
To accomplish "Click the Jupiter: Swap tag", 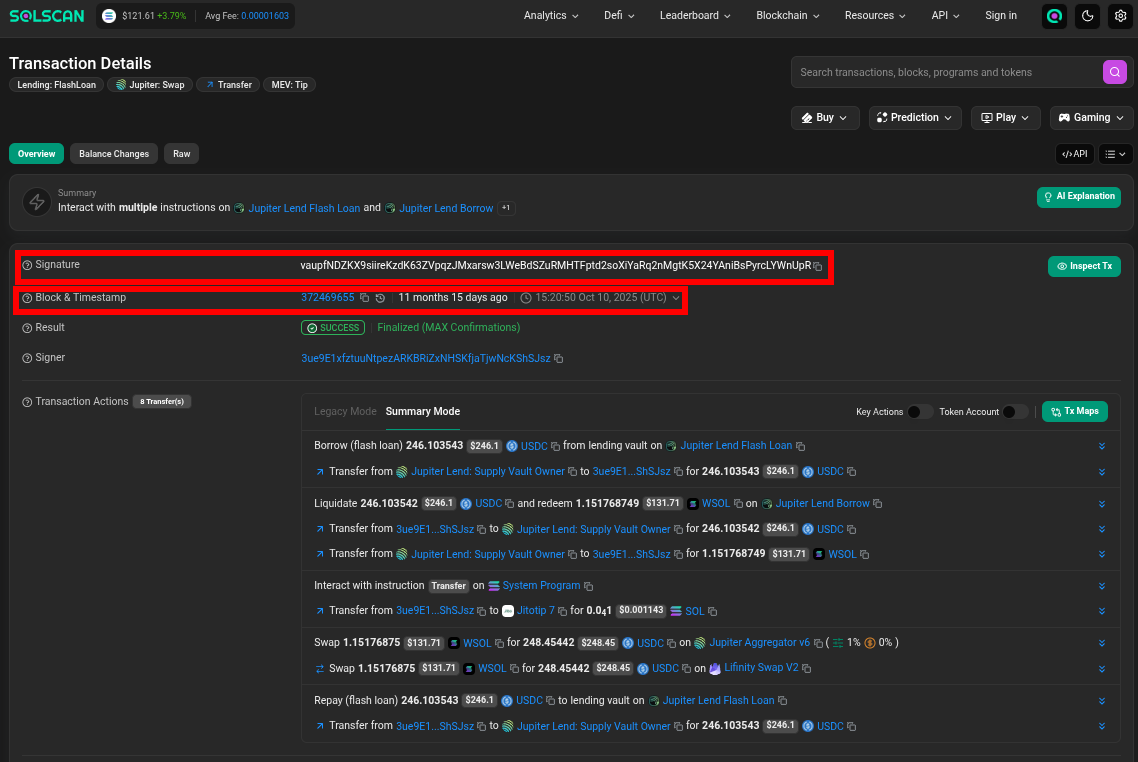I will coord(150,85).
